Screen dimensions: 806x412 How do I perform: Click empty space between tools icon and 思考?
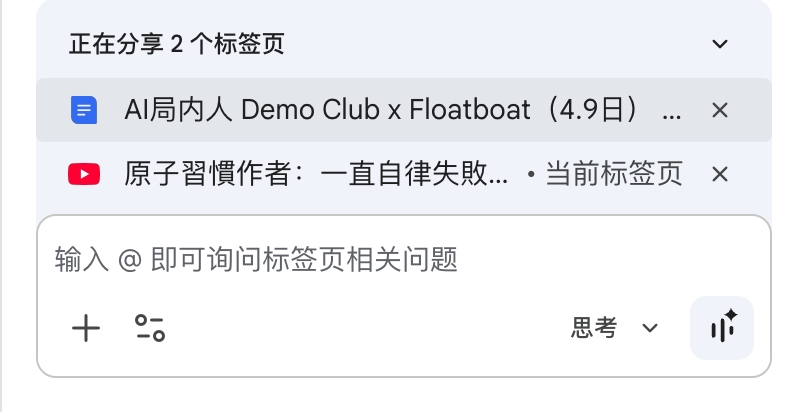pyautogui.click(x=360, y=328)
